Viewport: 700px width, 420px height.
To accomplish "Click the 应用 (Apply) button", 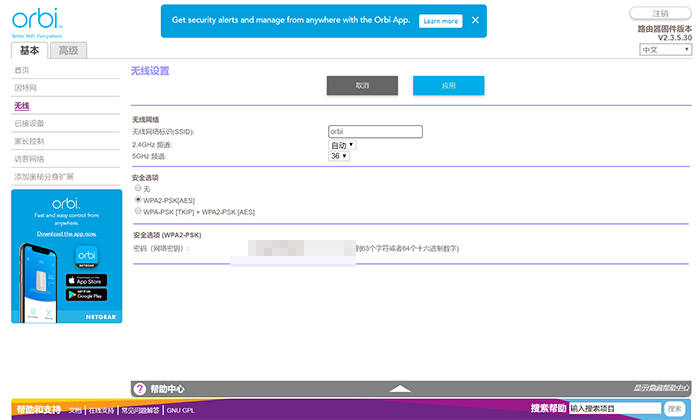I will tap(448, 86).
